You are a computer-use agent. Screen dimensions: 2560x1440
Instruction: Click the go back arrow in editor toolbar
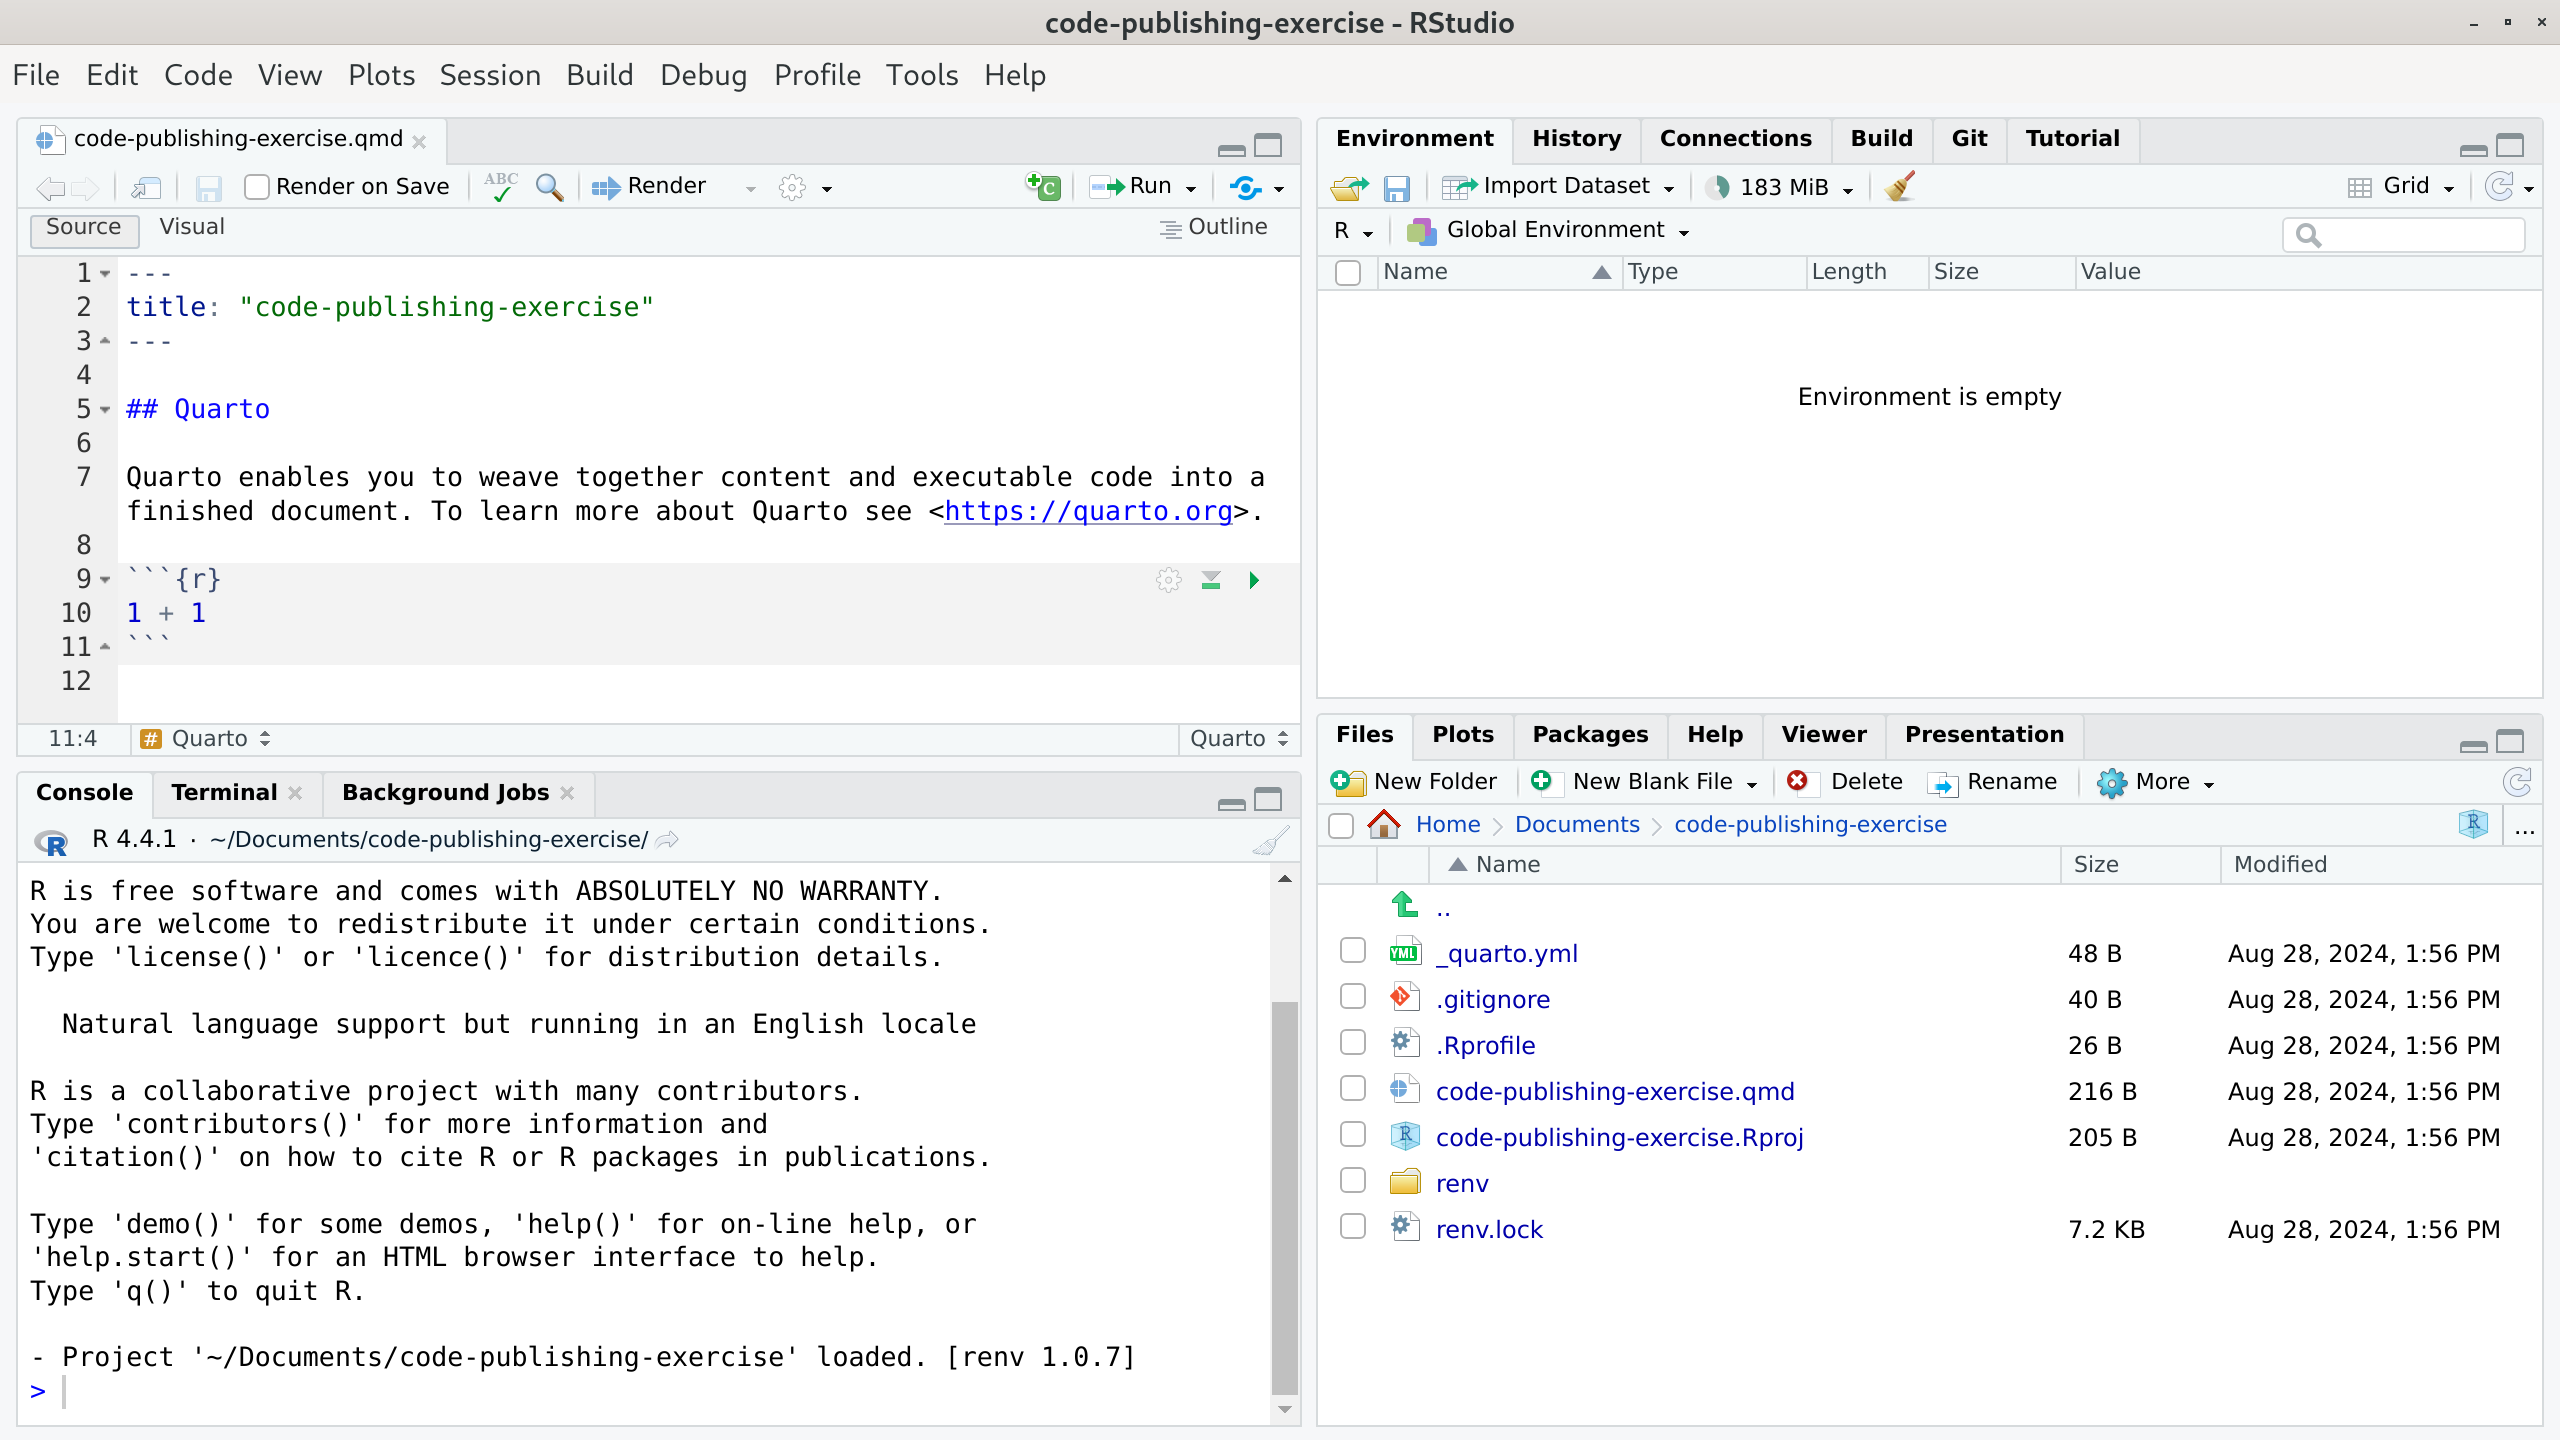[x=50, y=188]
